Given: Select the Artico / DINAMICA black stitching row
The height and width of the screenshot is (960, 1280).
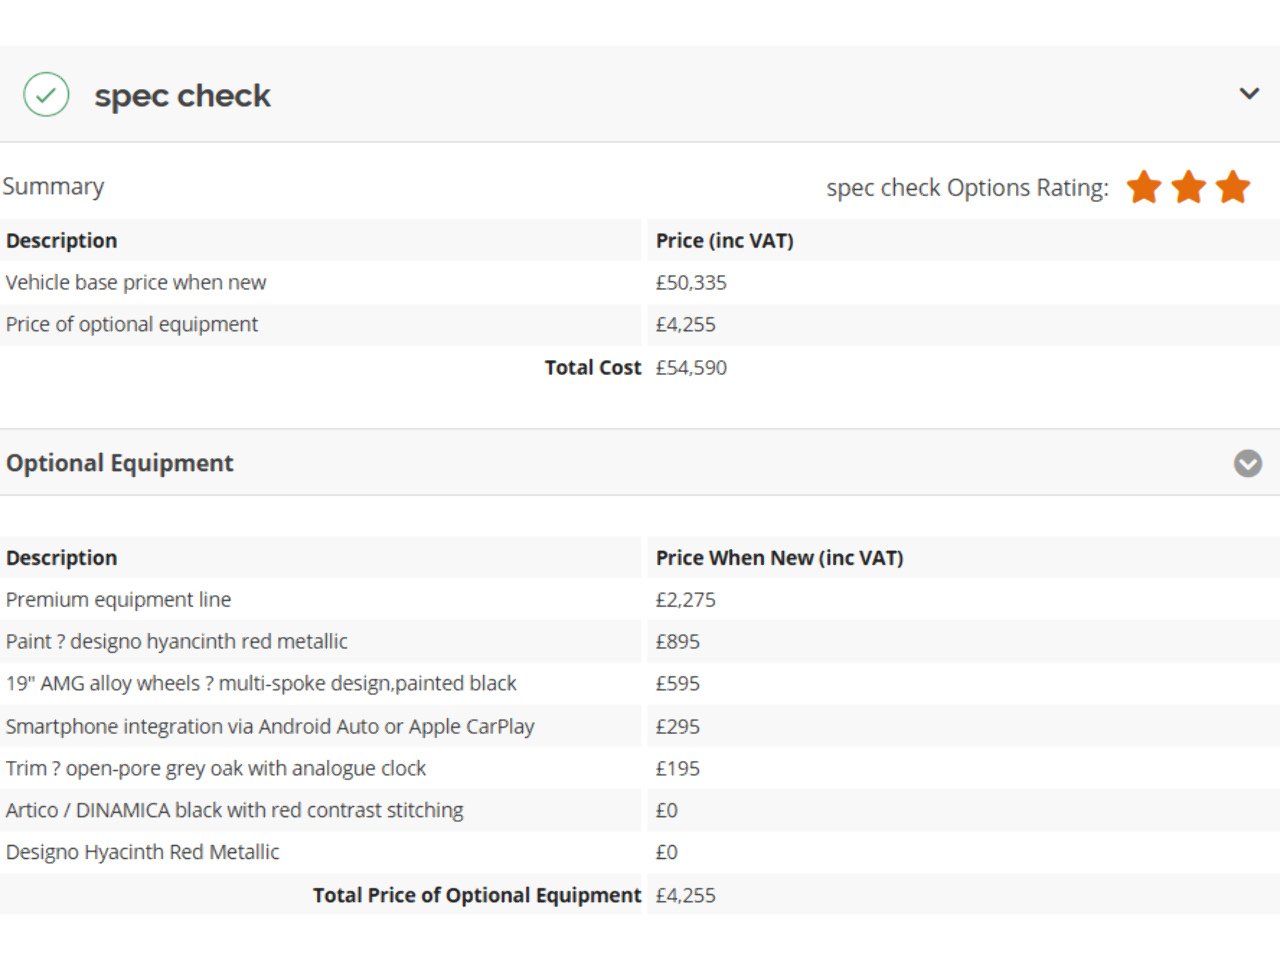Looking at the screenshot, I should (235, 811).
